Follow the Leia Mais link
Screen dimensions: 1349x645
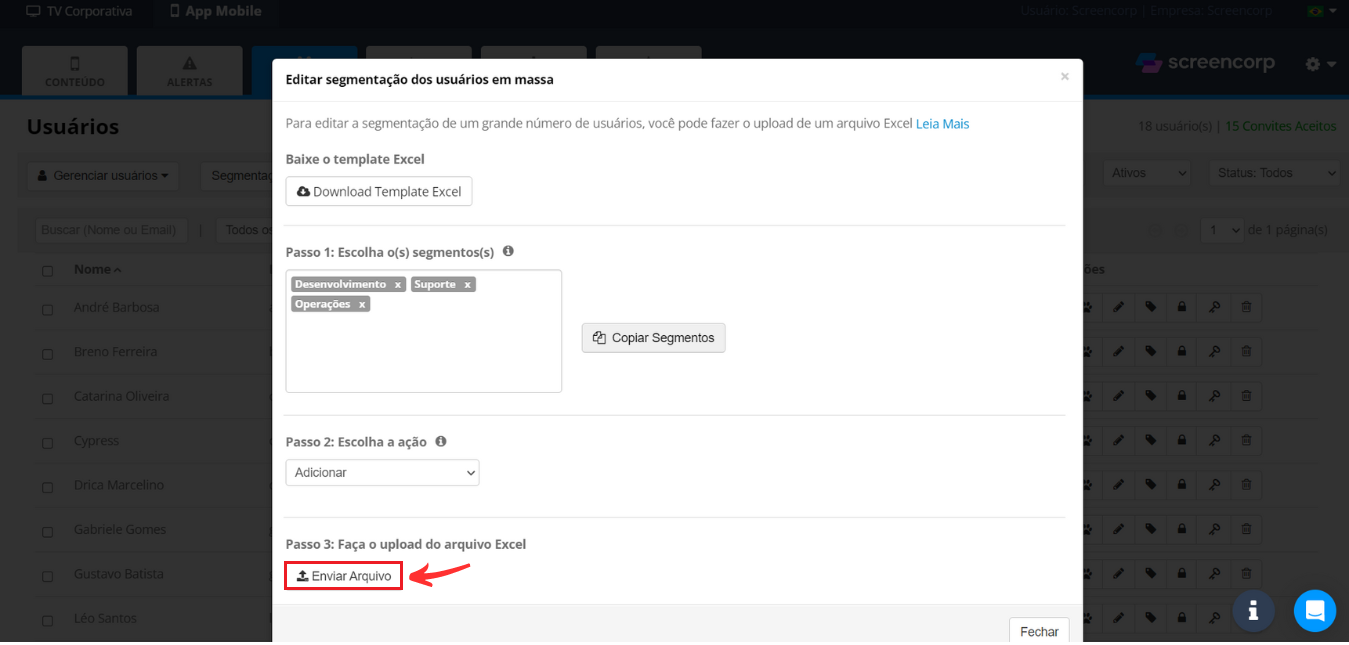[x=942, y=124]
